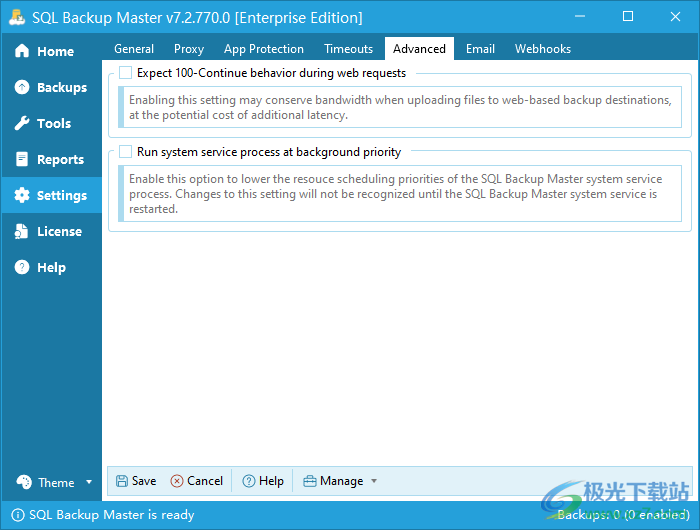
Task: Click the Save floppy disk icon
Action: click(x=121, y=481)
